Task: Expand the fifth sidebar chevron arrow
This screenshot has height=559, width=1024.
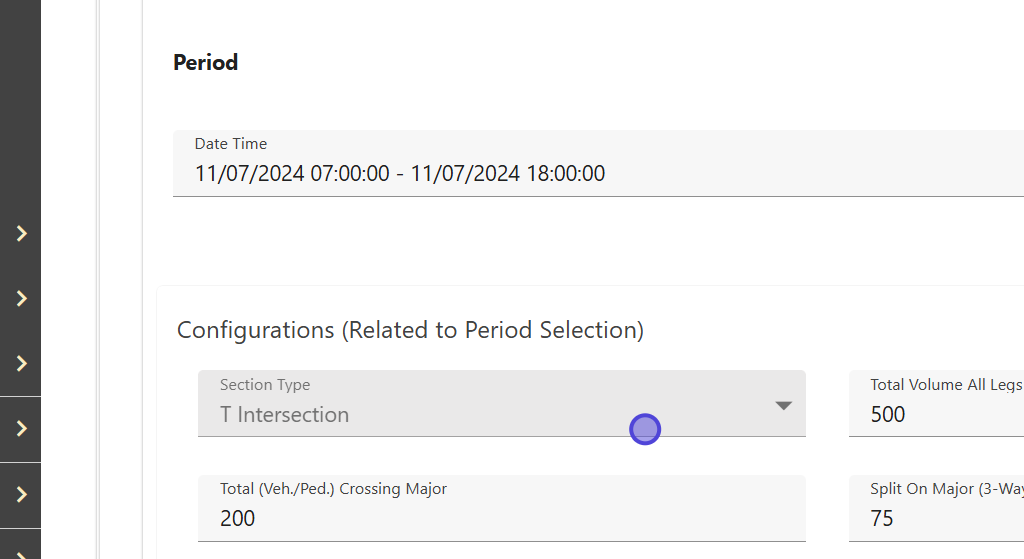Action: [x=21, y=495]
